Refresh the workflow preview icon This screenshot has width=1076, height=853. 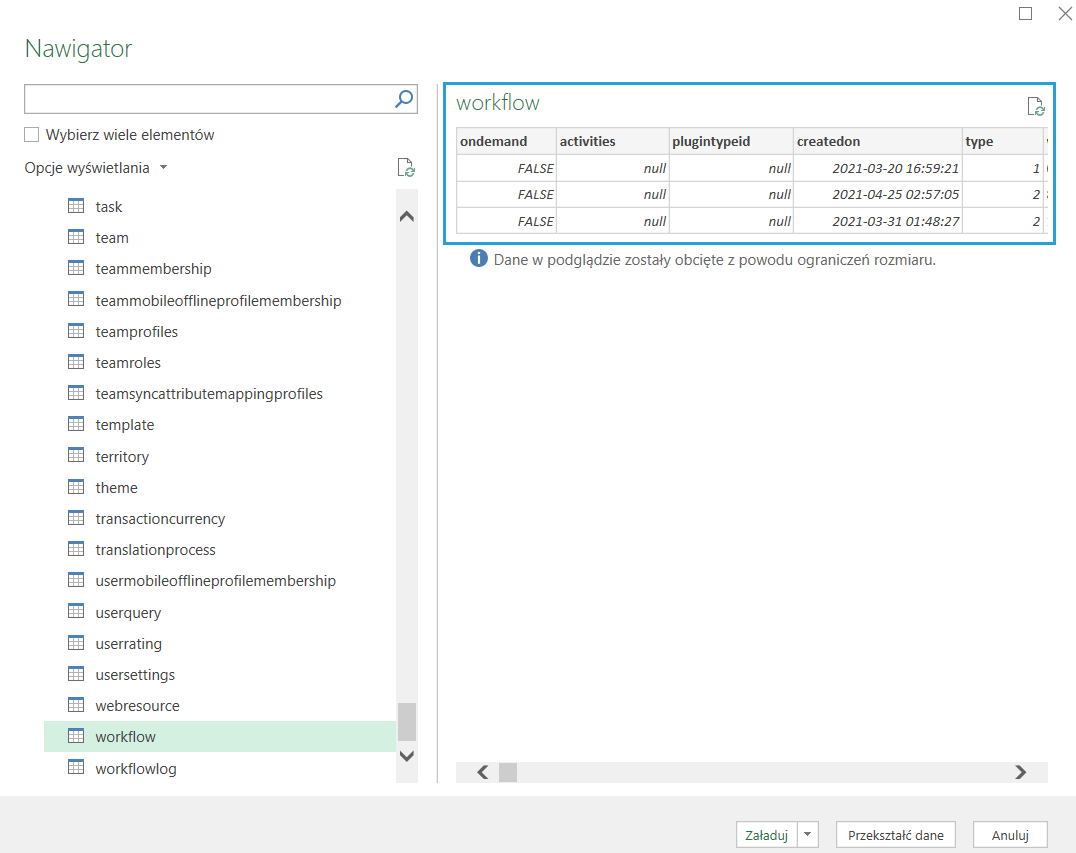pyautogui.click(x=1035, y=106)
